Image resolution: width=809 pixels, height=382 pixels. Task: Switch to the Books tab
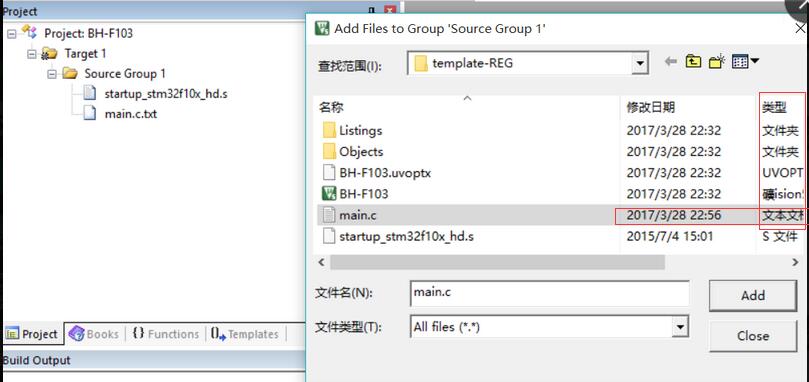pos(94,334)
